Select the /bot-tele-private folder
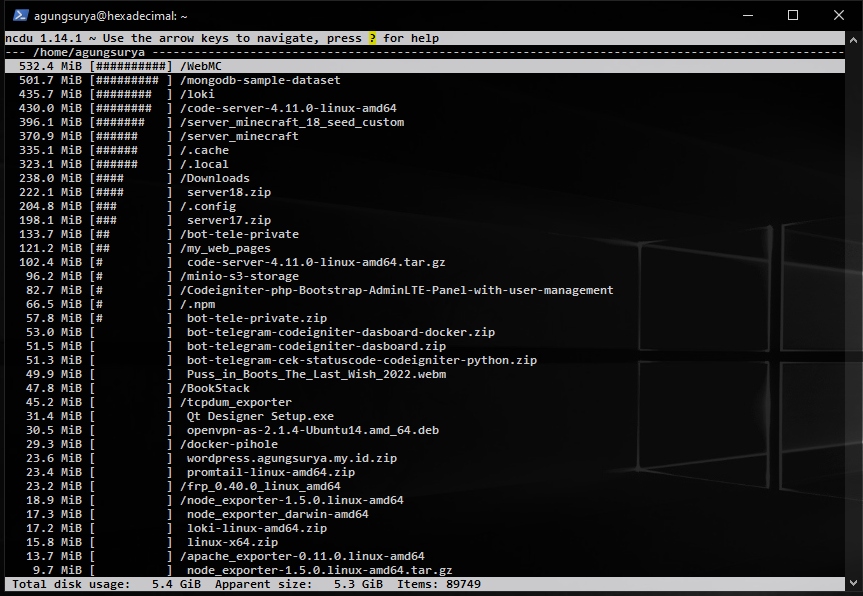863x596 pixels. (x=239, y=234)
